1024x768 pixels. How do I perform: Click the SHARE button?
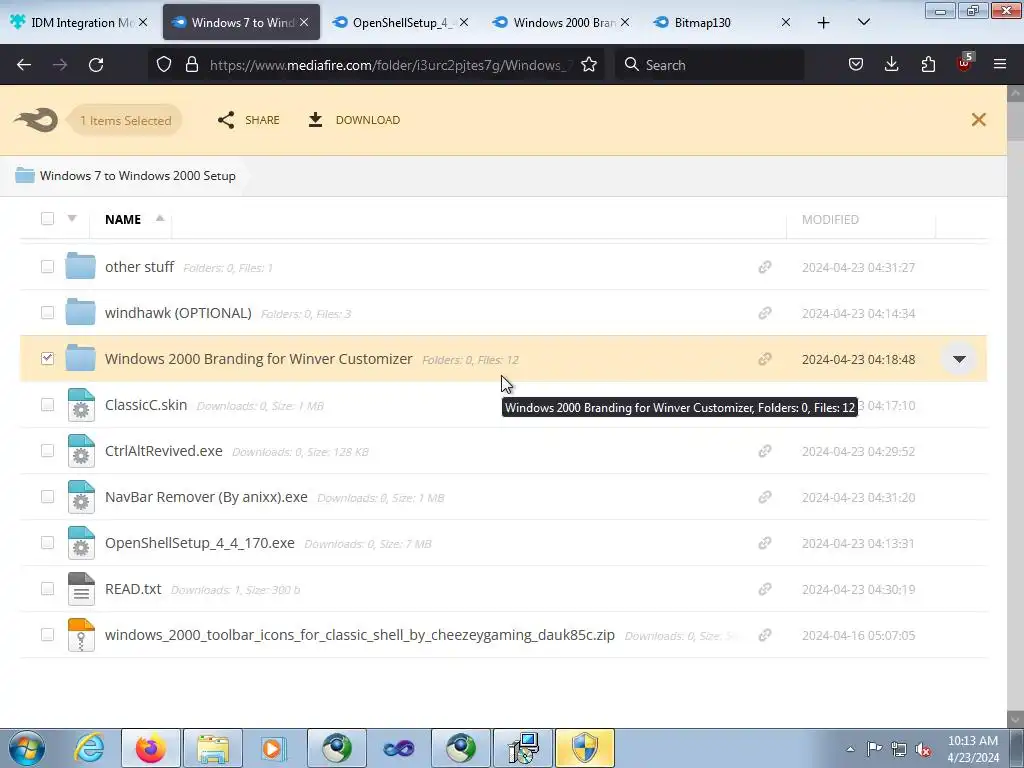(248, 120)
